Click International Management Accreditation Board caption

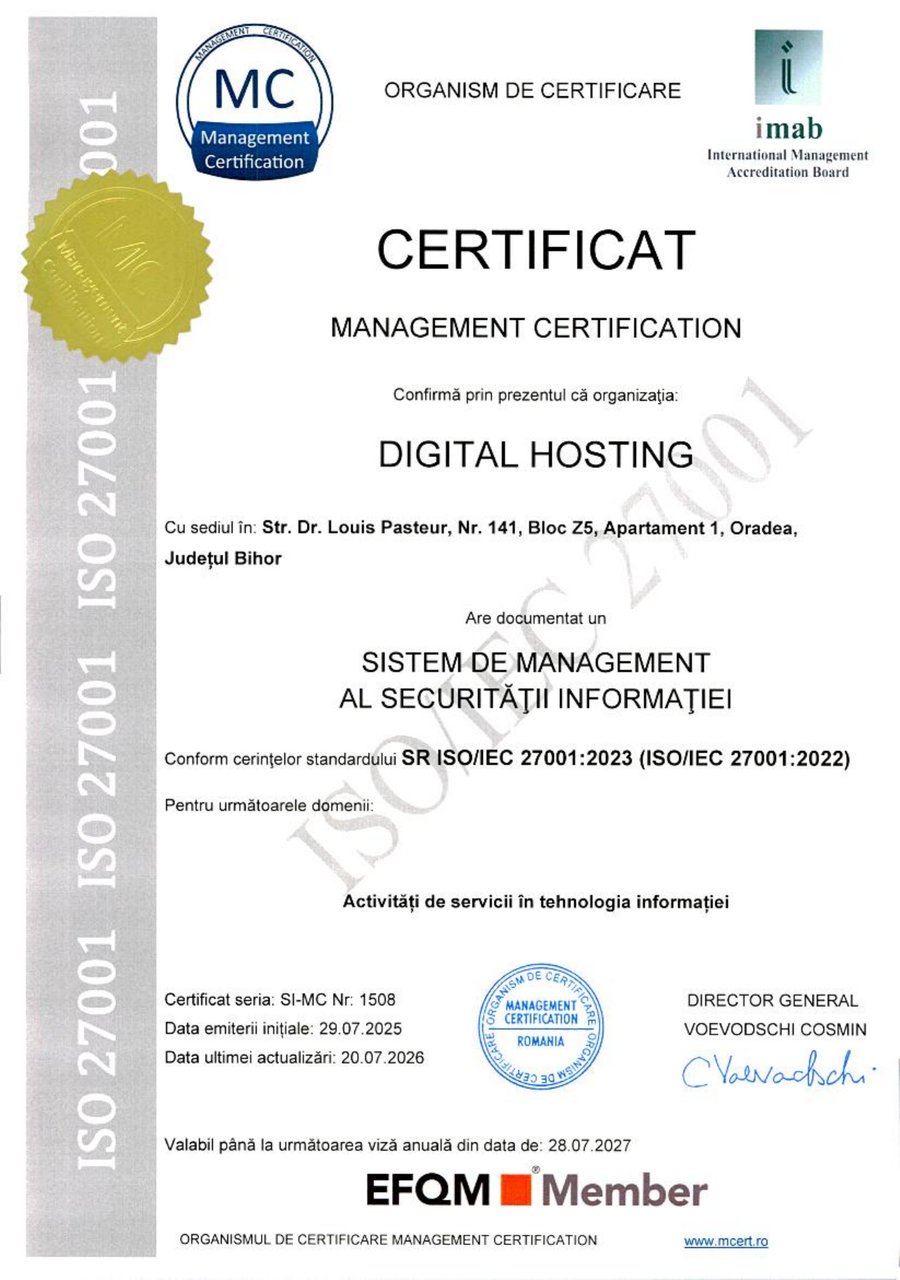pyautogui.click(x=788, y=164)
